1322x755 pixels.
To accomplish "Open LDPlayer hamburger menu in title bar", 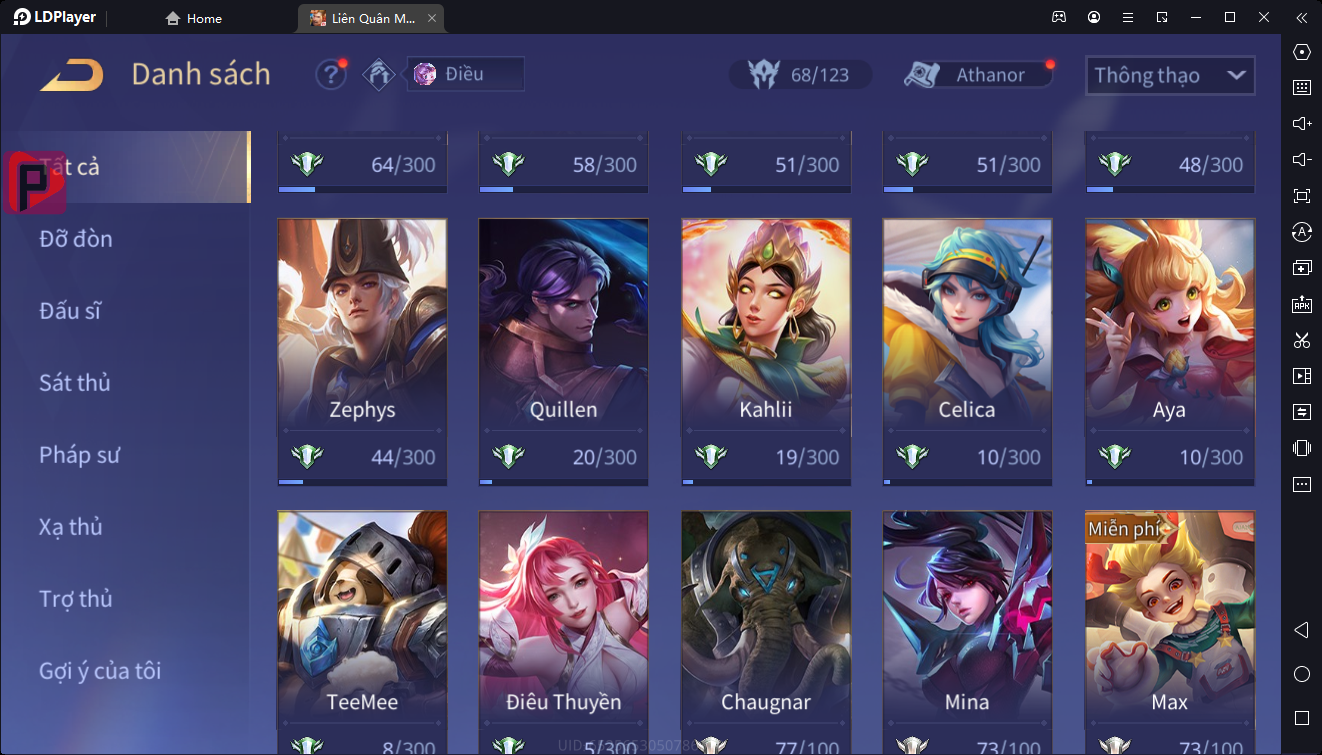I will tap(1128, 17).
